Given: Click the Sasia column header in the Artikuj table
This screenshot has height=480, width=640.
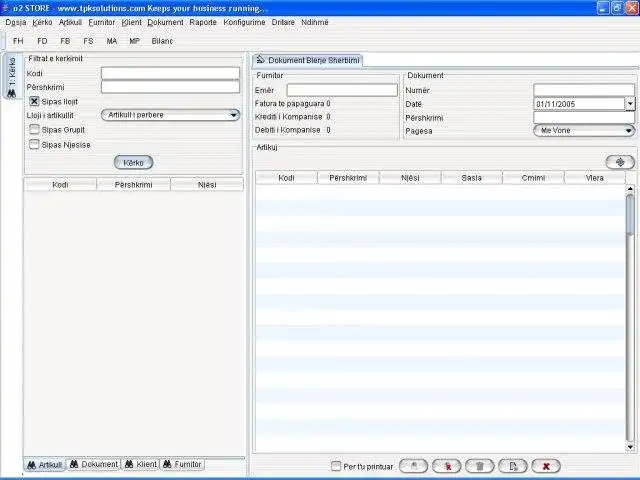Looking at the screenshot, I should point(471,178).
